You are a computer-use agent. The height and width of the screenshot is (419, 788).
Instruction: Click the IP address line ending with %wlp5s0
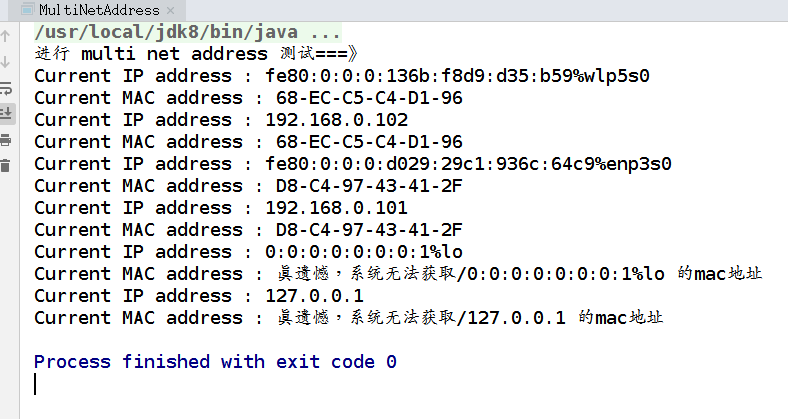[x=342, y=76]
